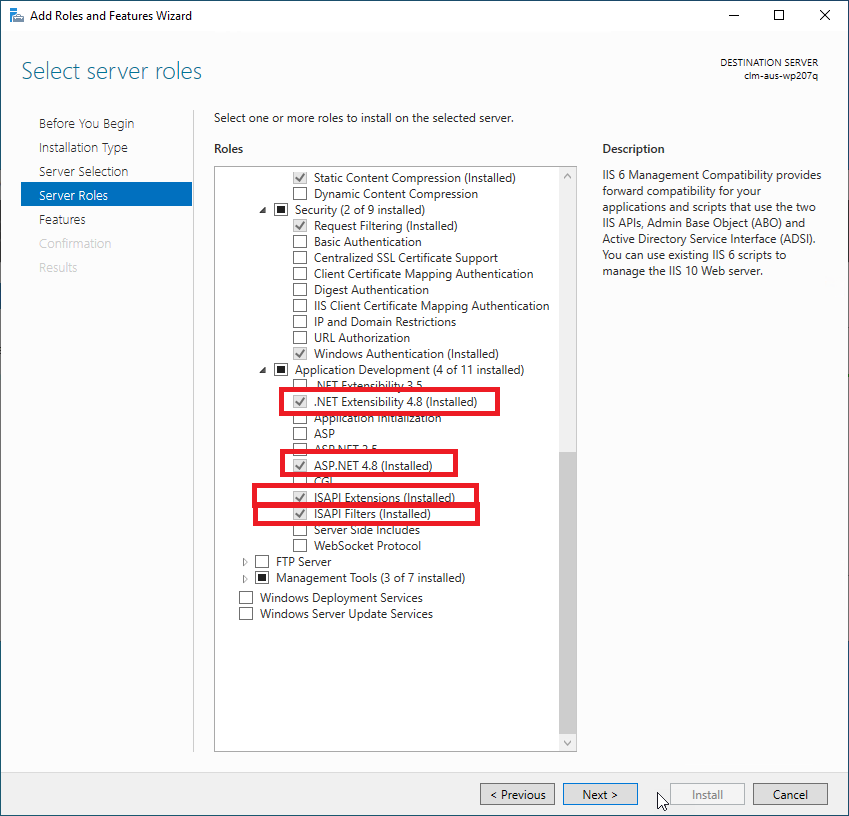The image size is (849, 816).
Task: Enable Server Side Includes checkbox
Action: pyautogui.click(x=300, y=530)
